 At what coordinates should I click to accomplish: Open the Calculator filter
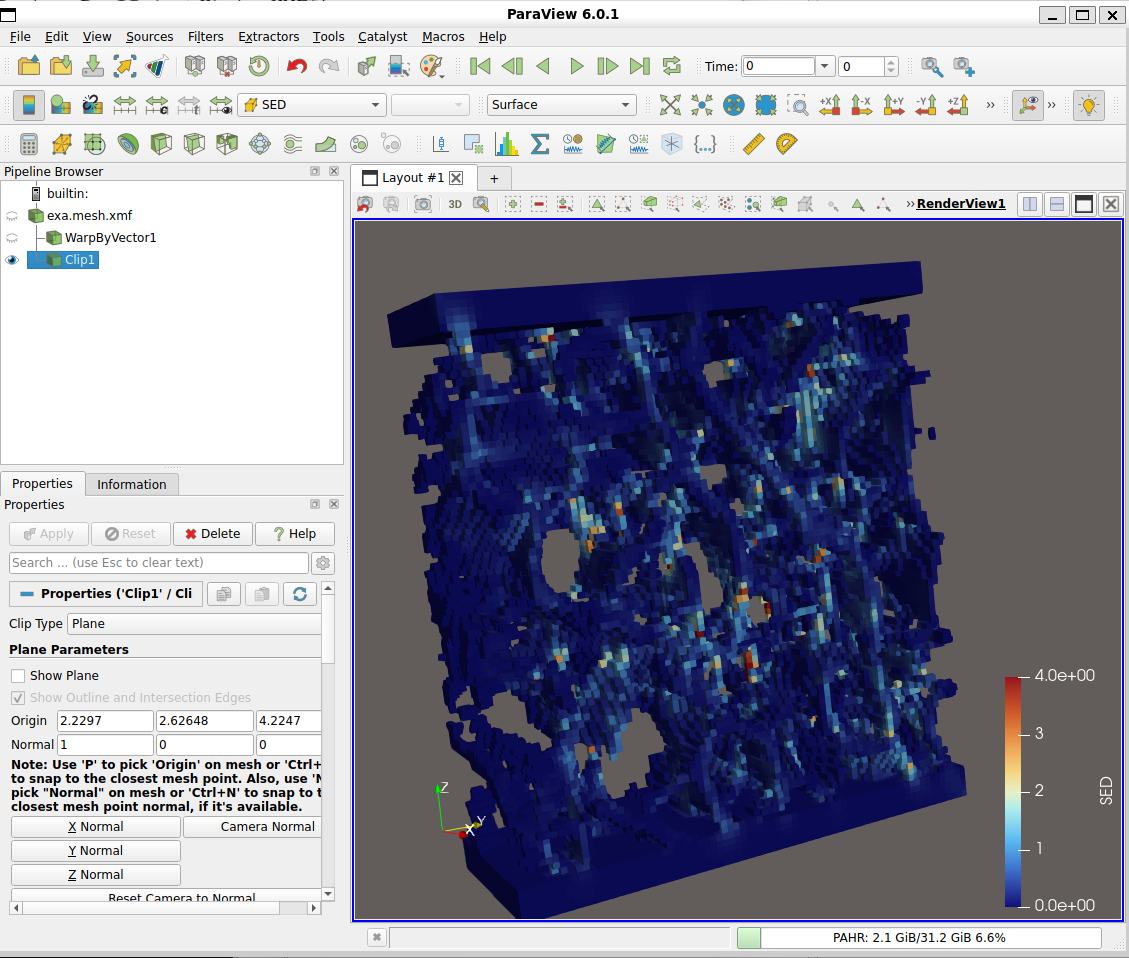[x=29, y=144]
